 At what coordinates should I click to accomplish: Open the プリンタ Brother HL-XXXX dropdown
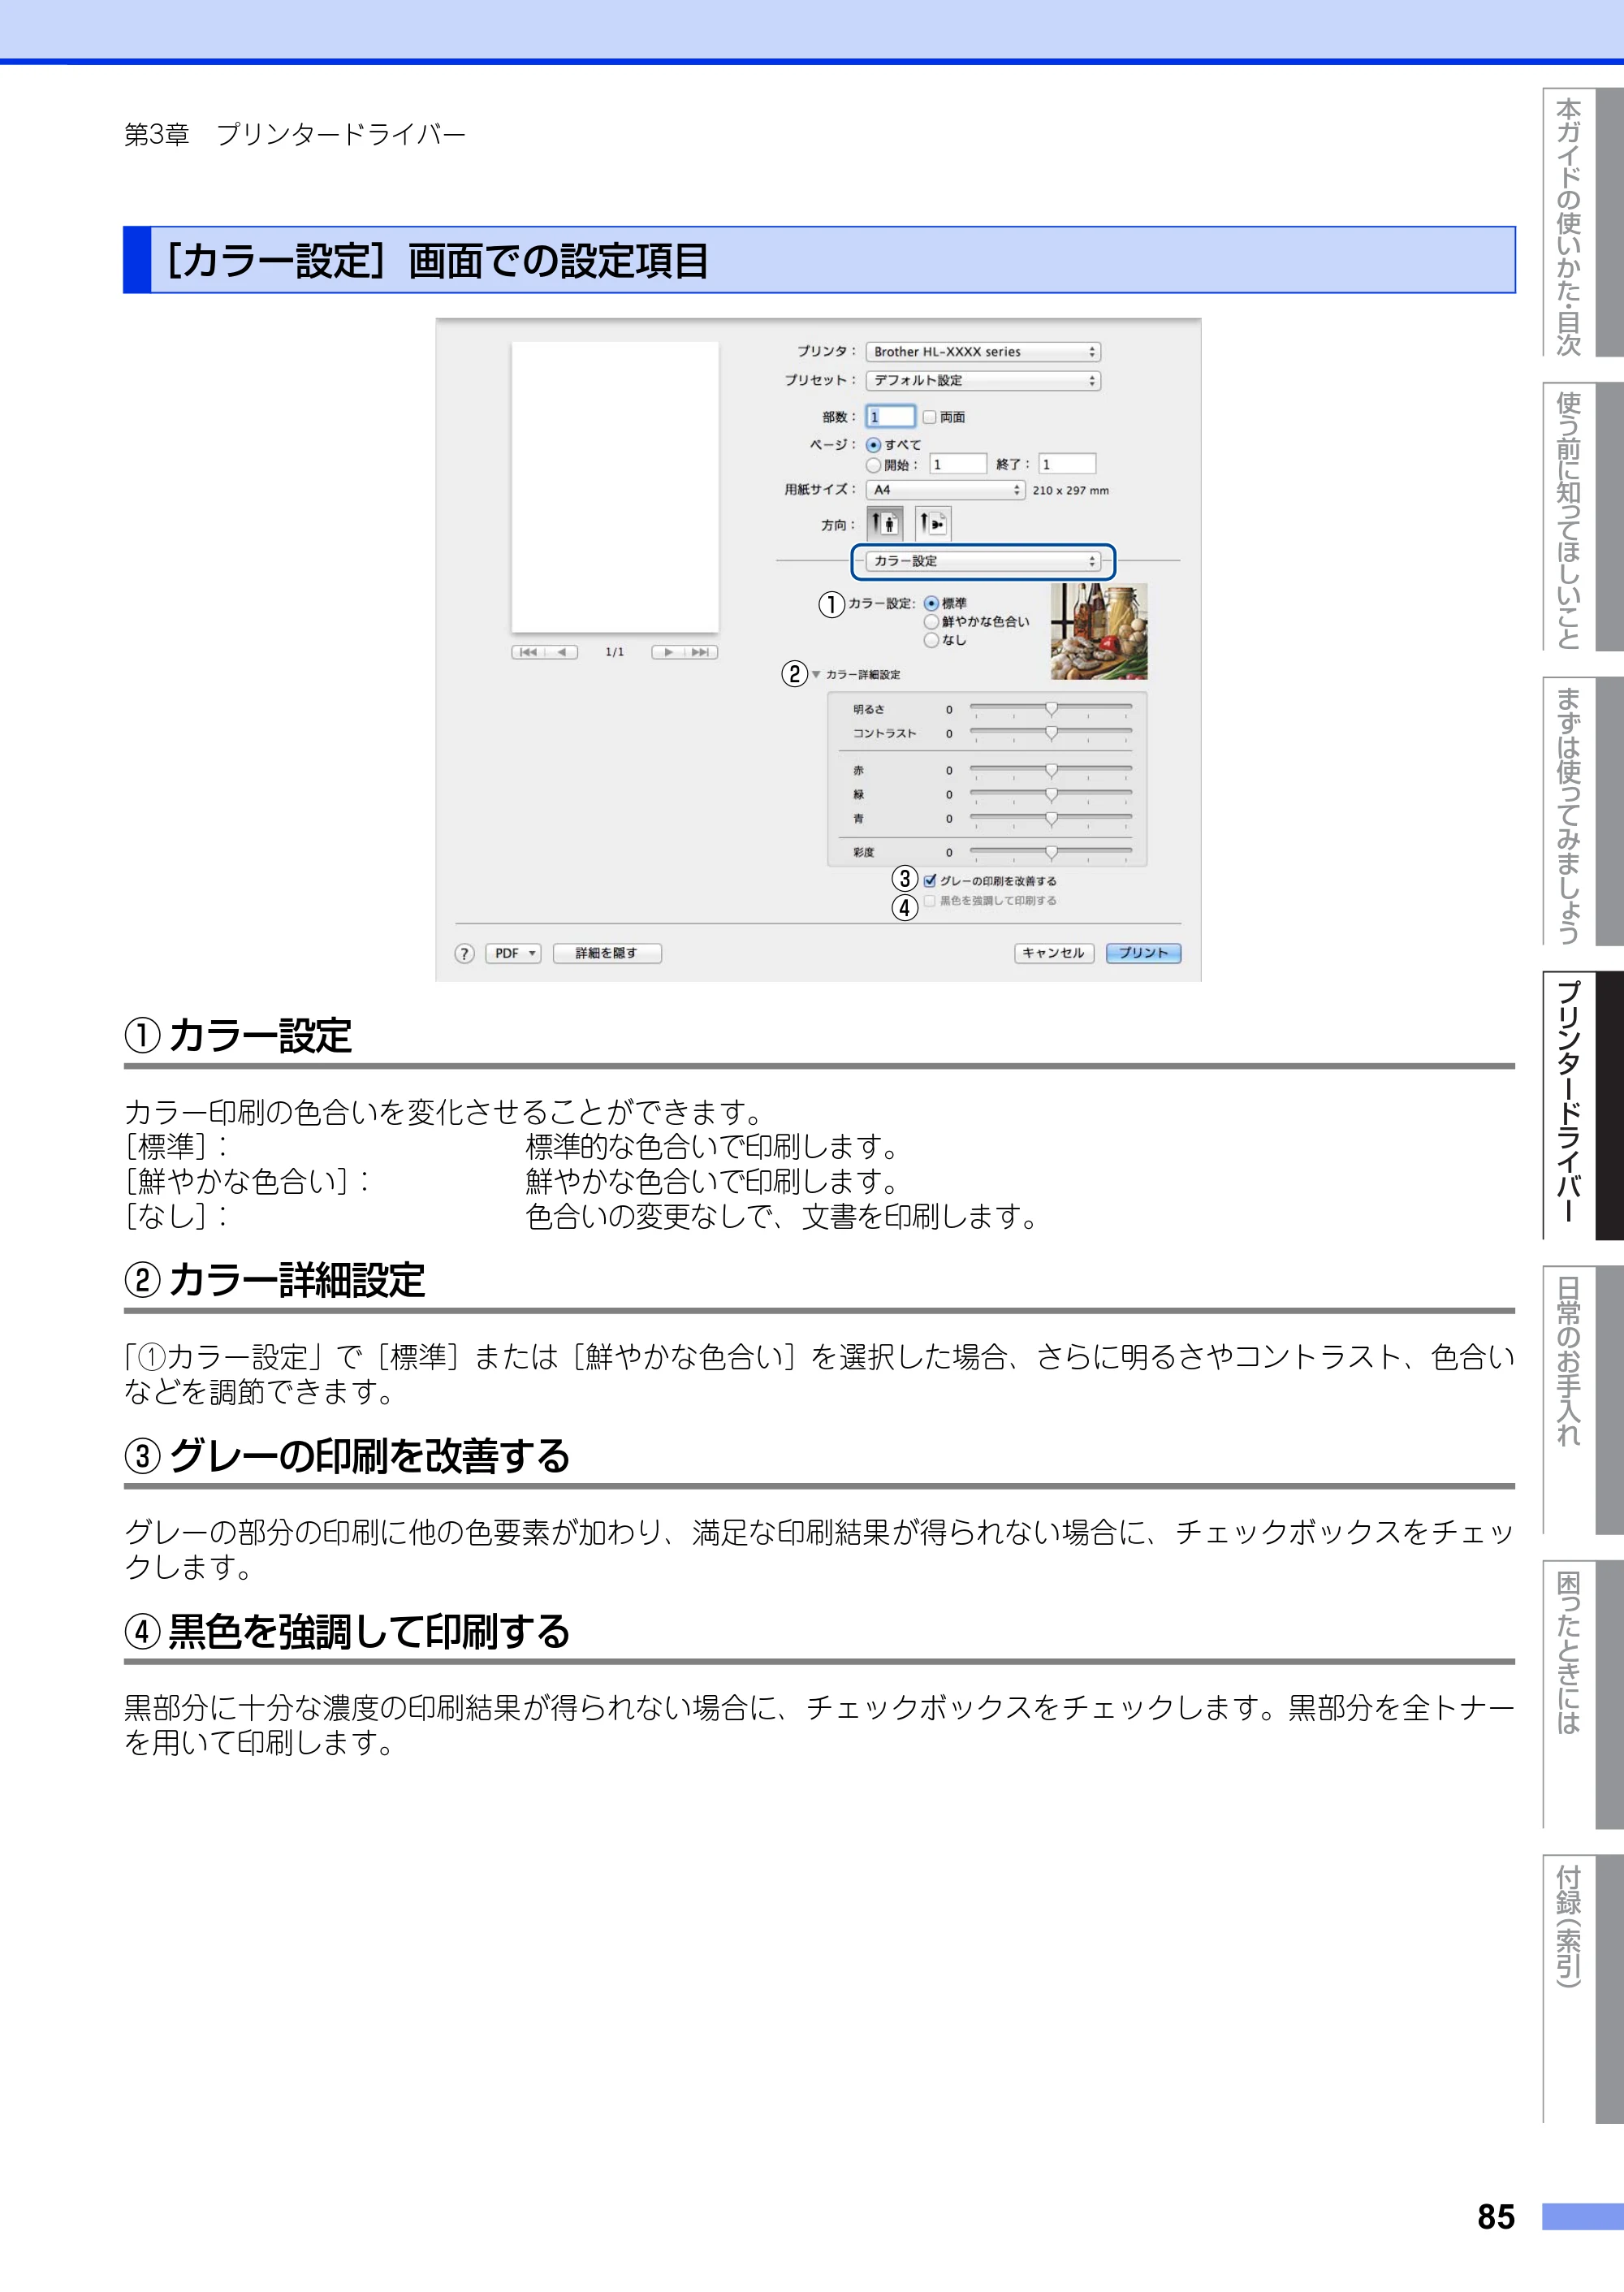[982, 352]
